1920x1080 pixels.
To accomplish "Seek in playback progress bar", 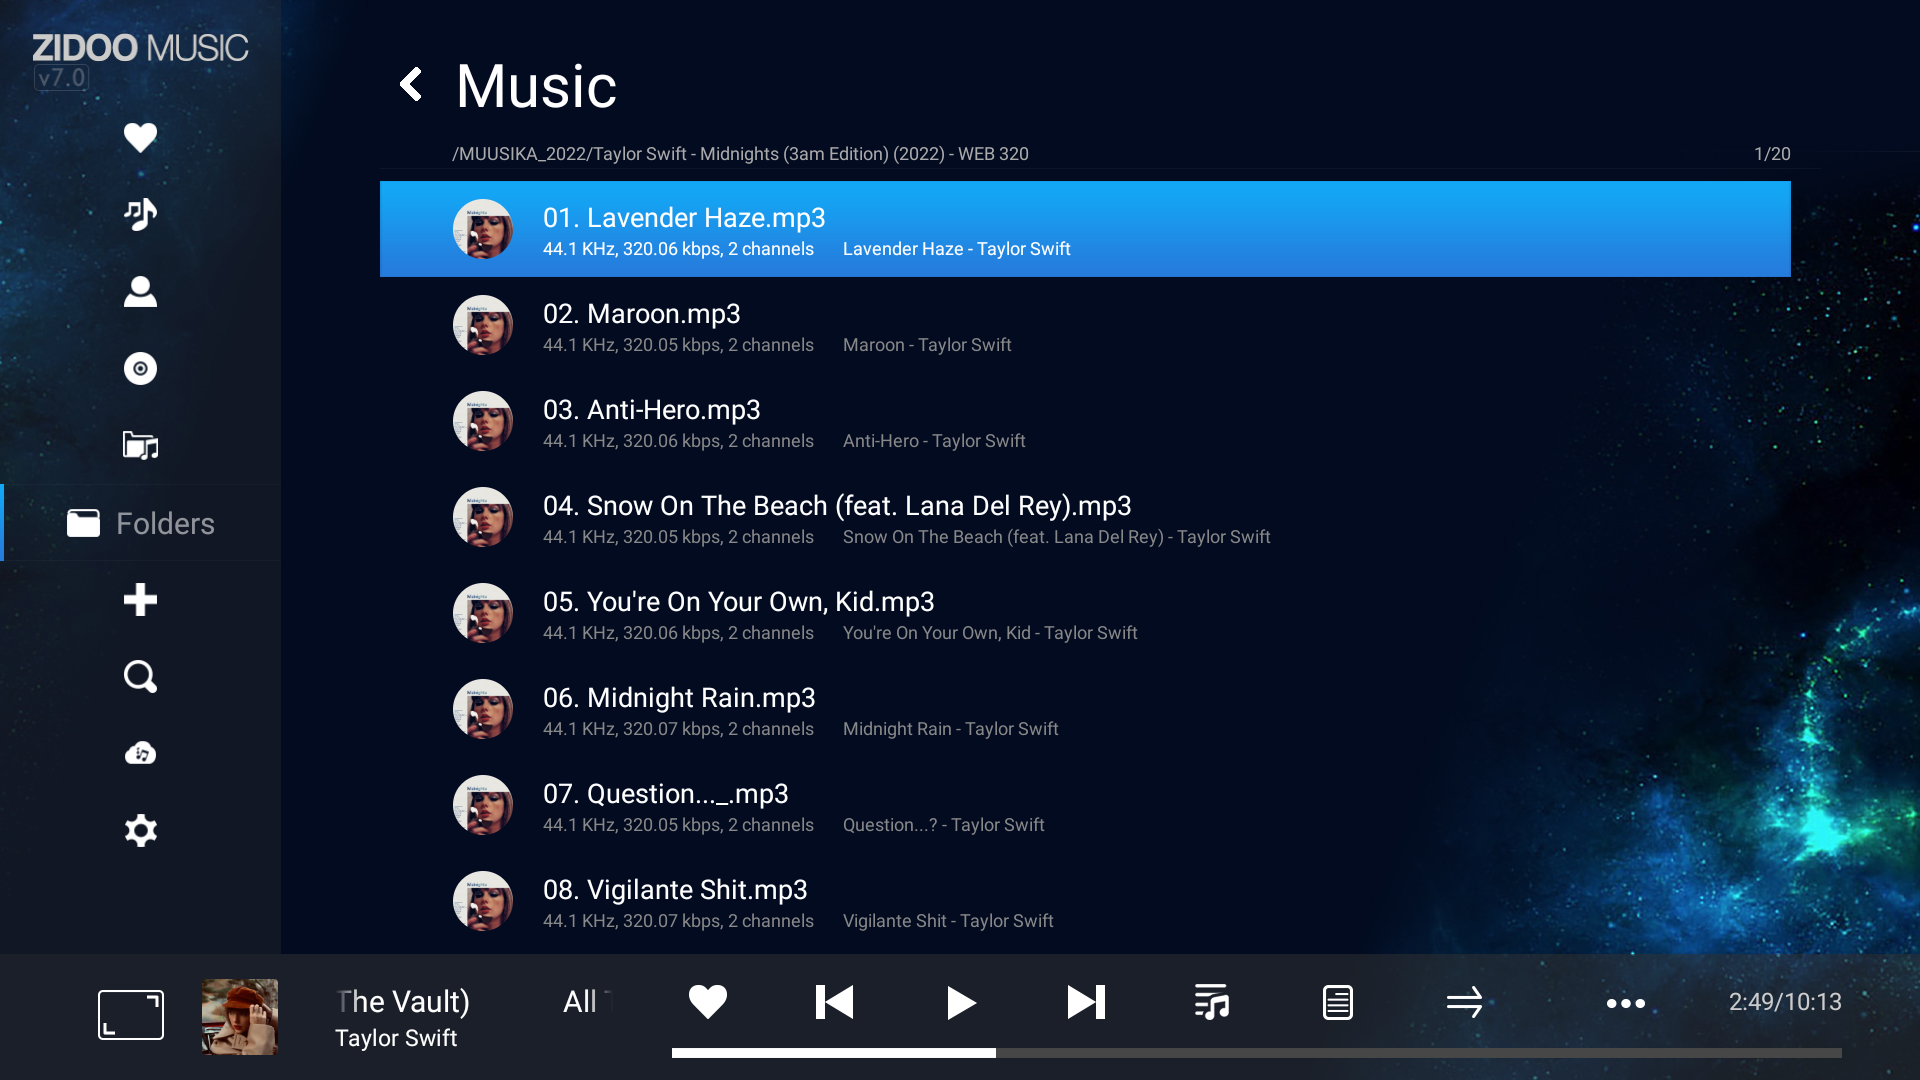I will tap(1257, 1053).
